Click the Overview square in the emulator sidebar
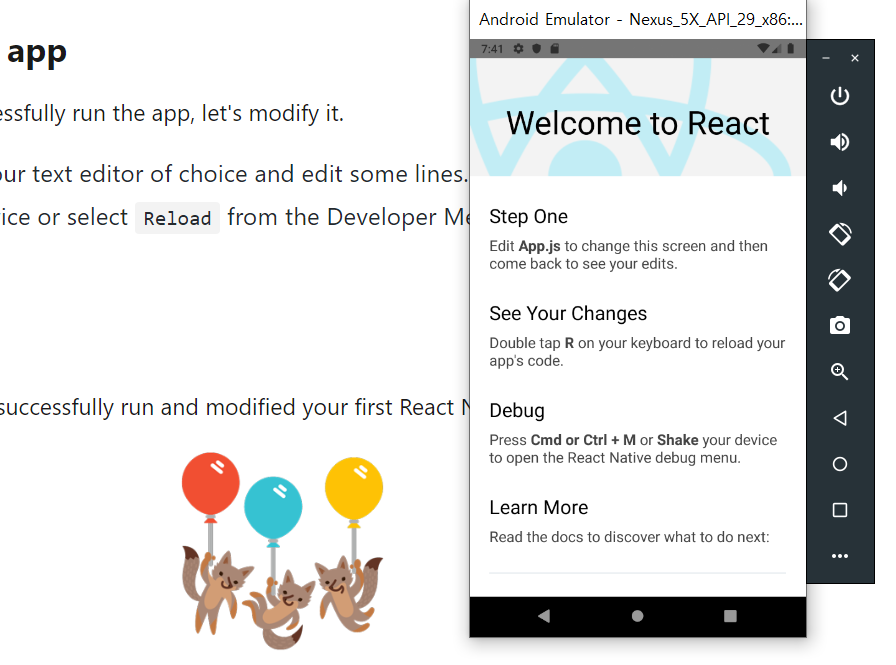Viewport: 896px width, 665px height. pyautogui.click(x=839, y=510)
